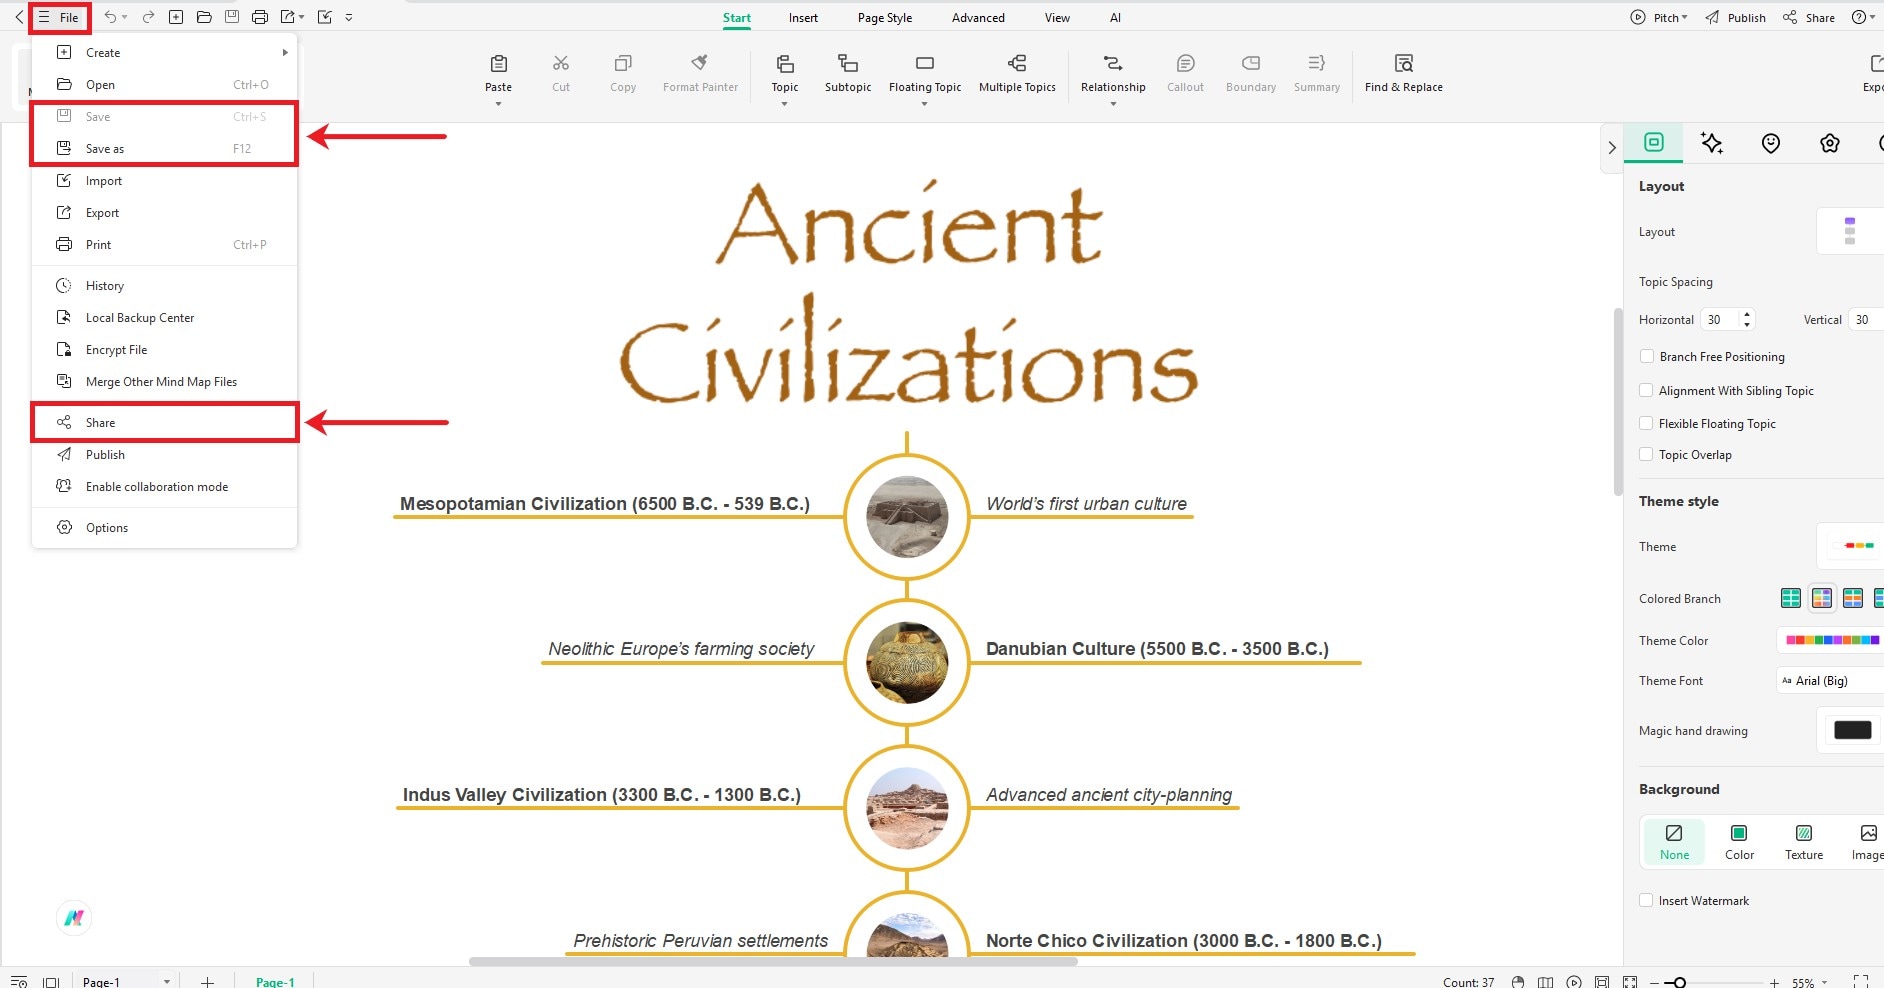Click the zoom in plus button

[x=1774, y=983]
